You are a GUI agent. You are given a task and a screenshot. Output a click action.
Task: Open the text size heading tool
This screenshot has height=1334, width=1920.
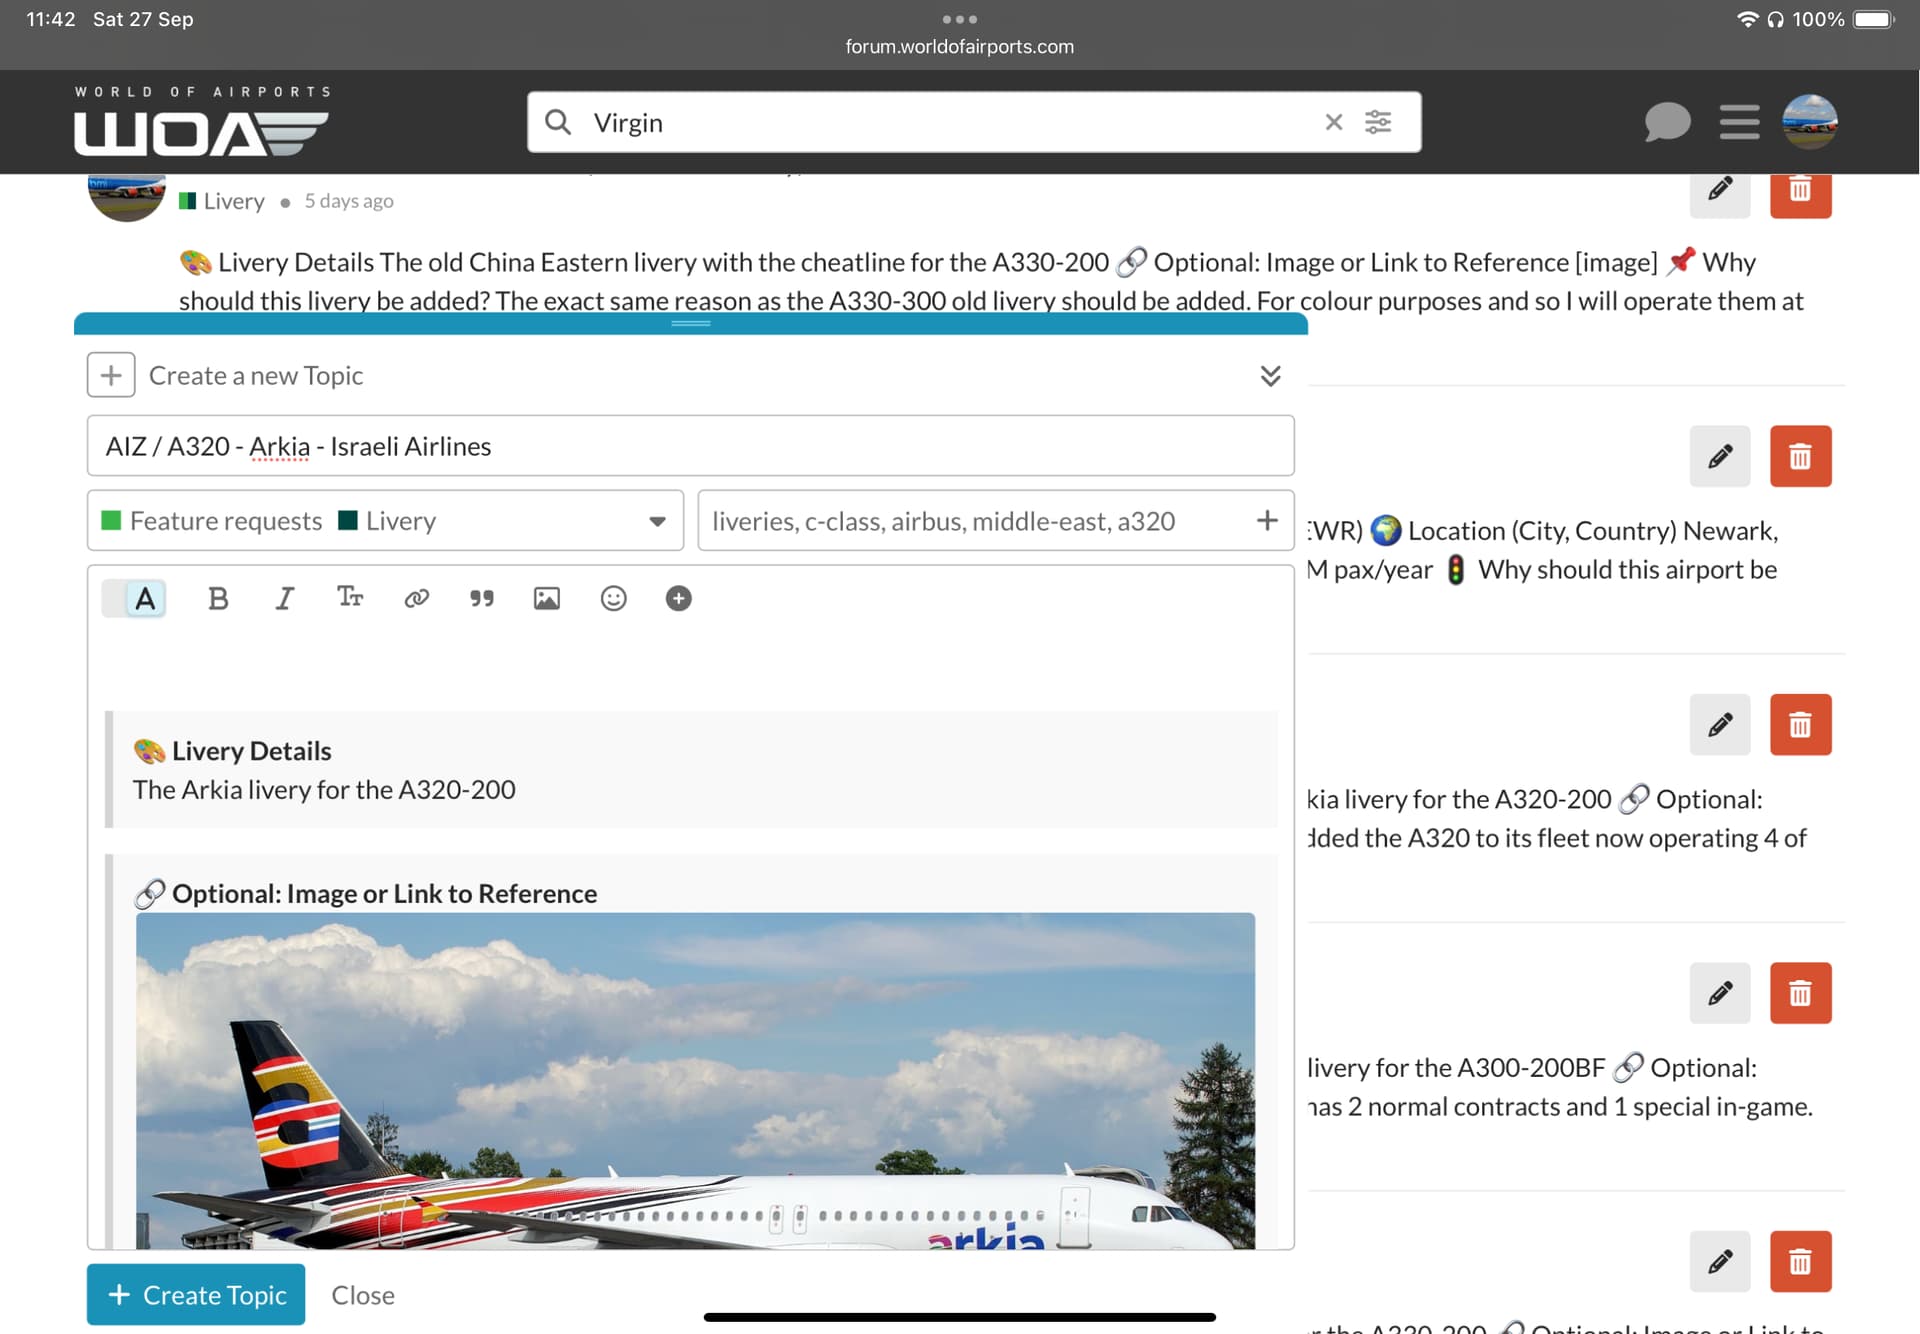[x=349, y=598]
